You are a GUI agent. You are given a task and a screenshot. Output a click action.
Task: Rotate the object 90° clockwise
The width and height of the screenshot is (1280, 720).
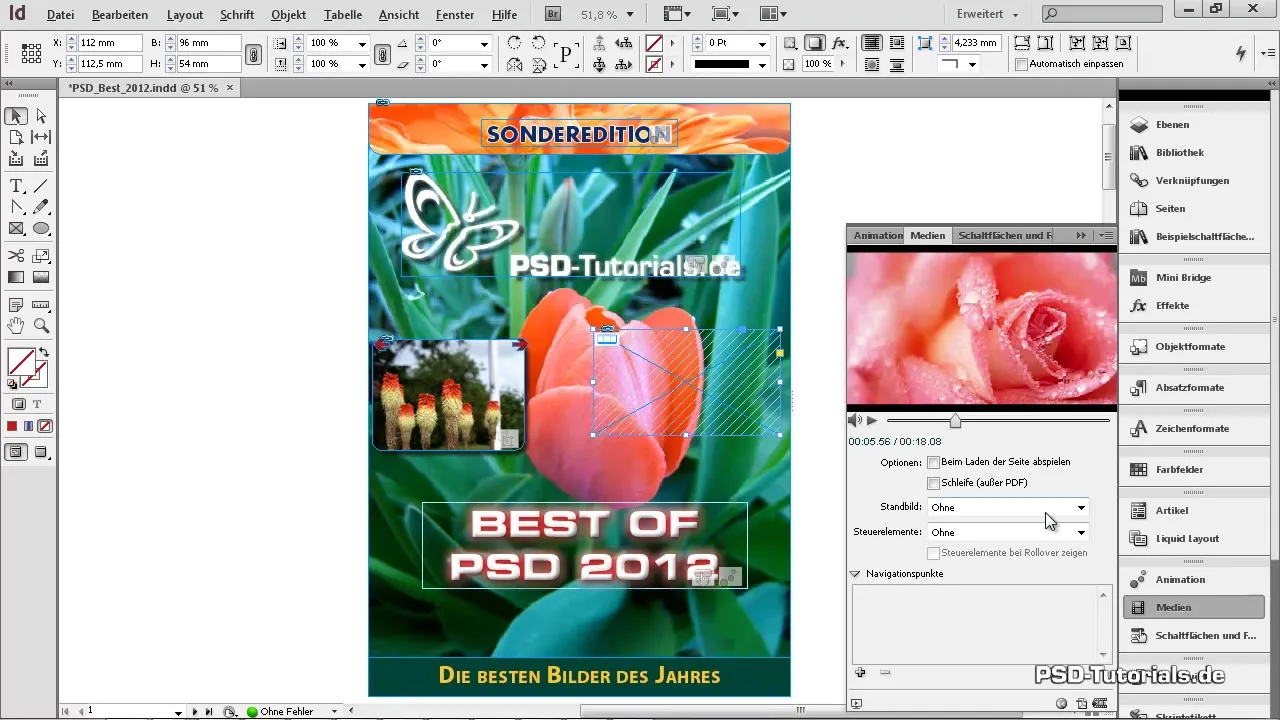514,43
